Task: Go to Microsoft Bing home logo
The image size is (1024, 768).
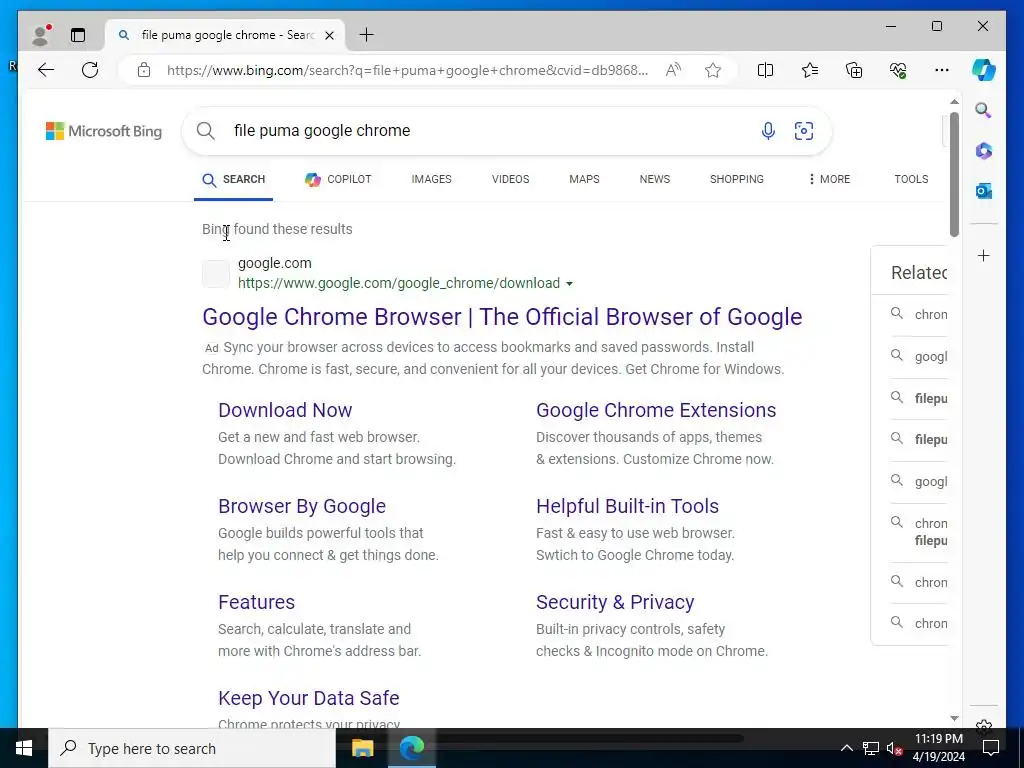Action: 104,131
